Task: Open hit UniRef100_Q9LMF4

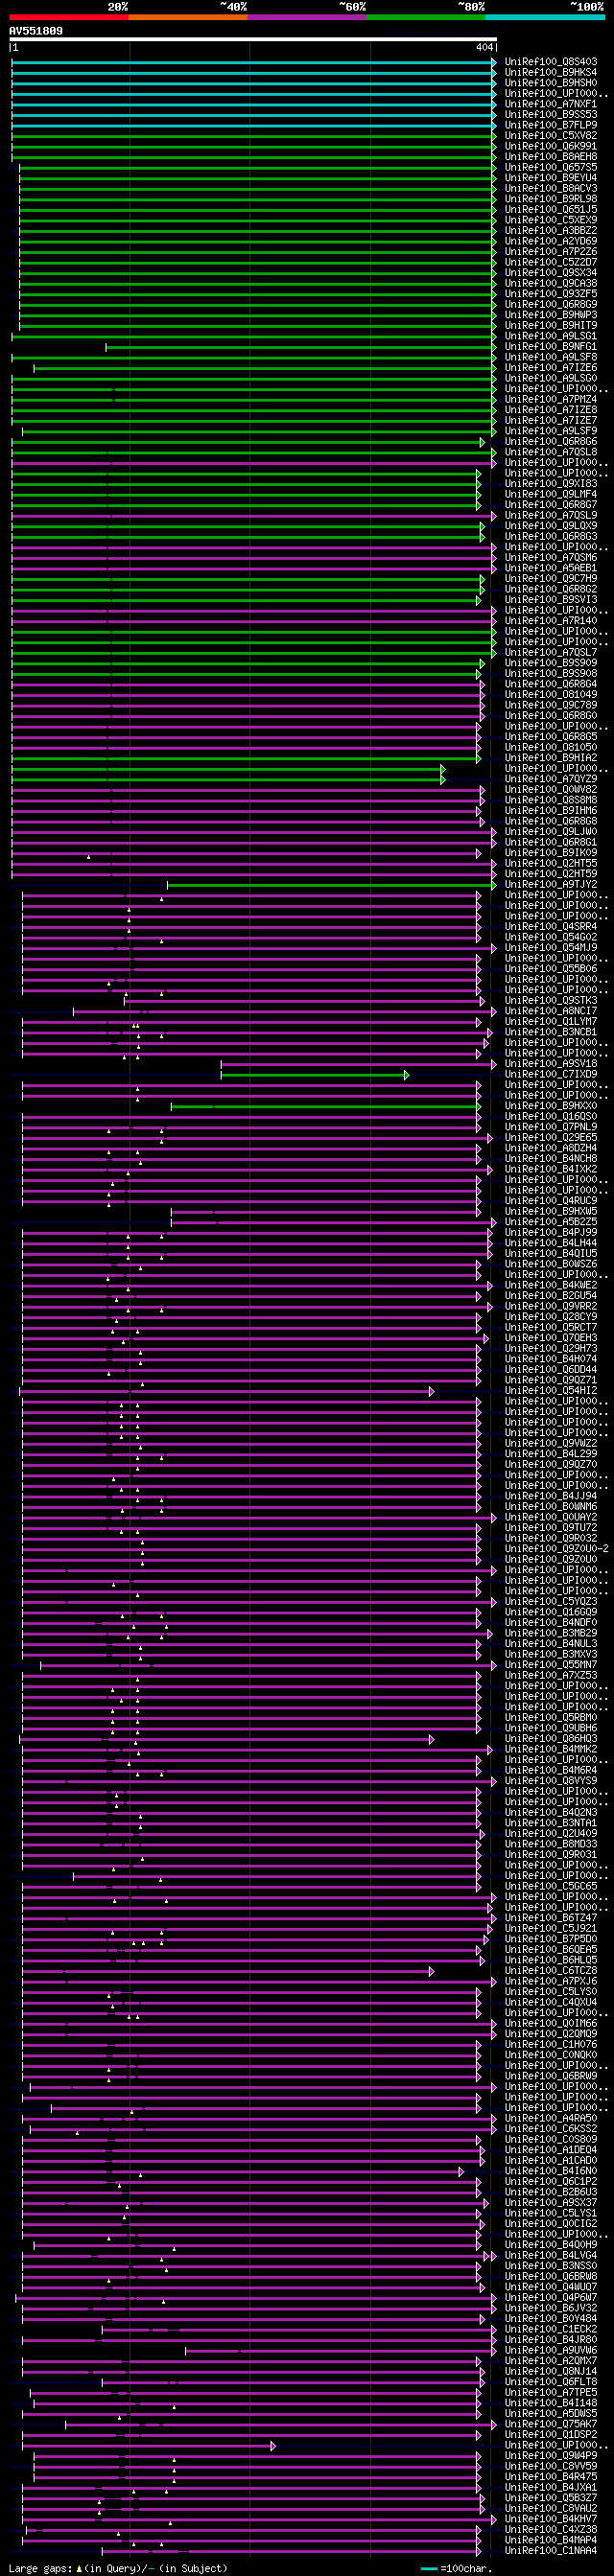Action: pyautogui.click(x=551, y=494)
